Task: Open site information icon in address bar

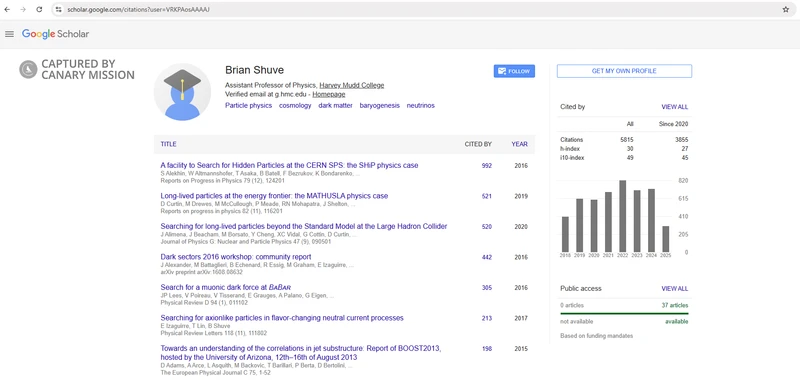Action: coord(58,10)
